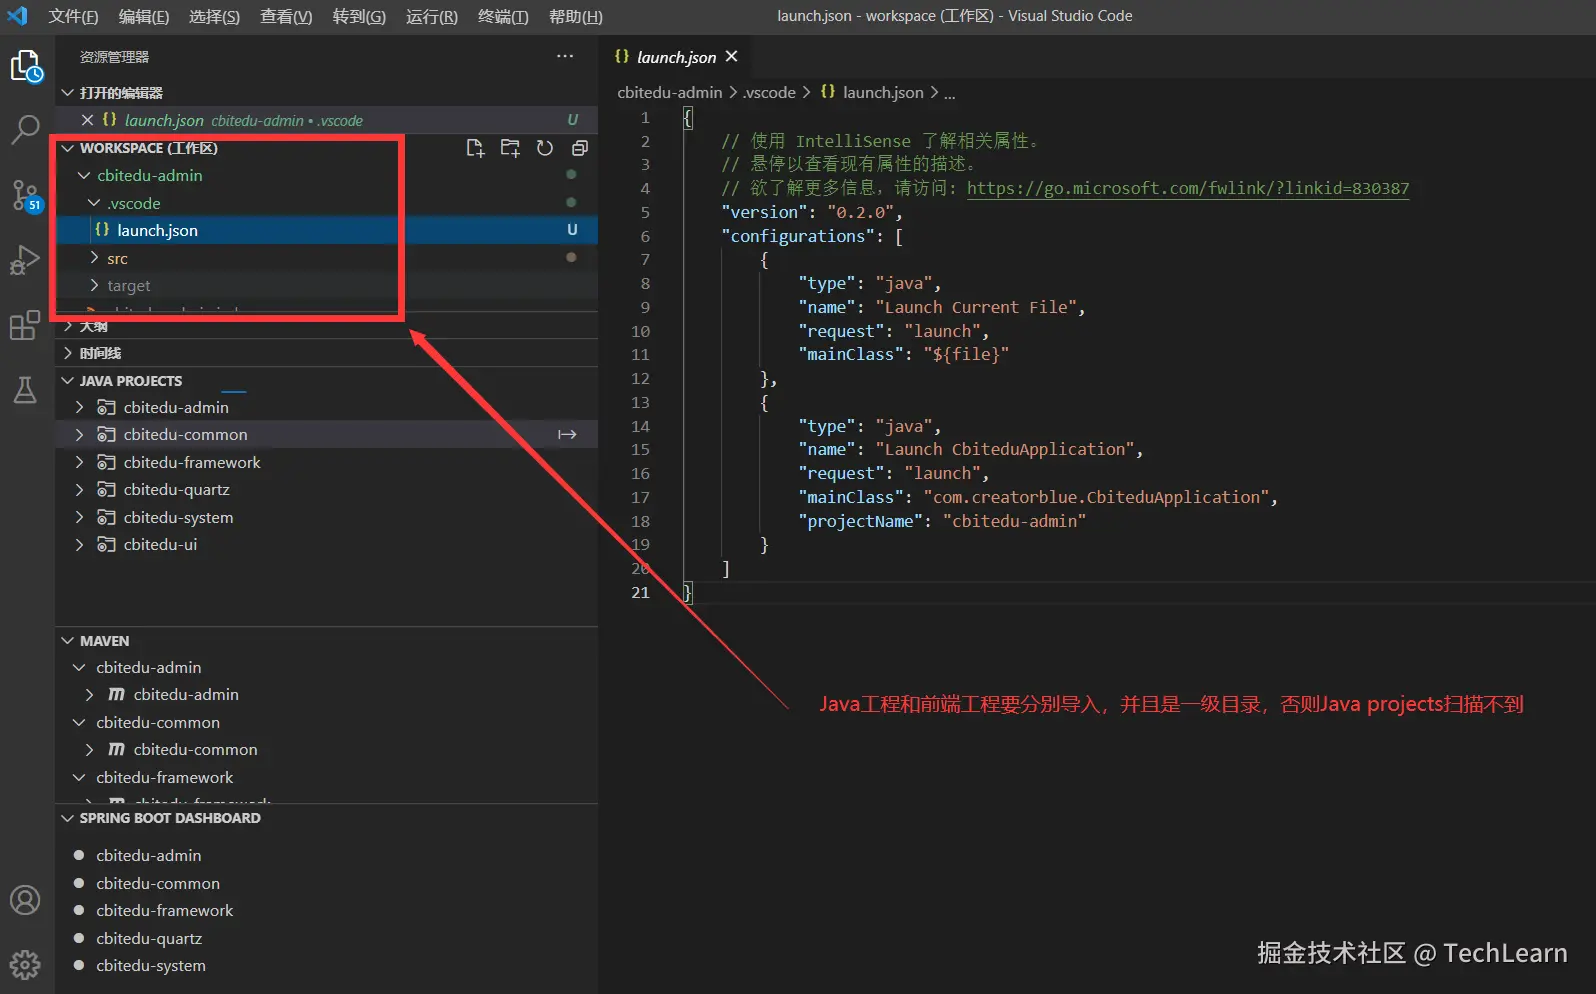Viewport: 1596px width, 994px height.
Task: Open the Testing flask view
Action: click(25, 390)
